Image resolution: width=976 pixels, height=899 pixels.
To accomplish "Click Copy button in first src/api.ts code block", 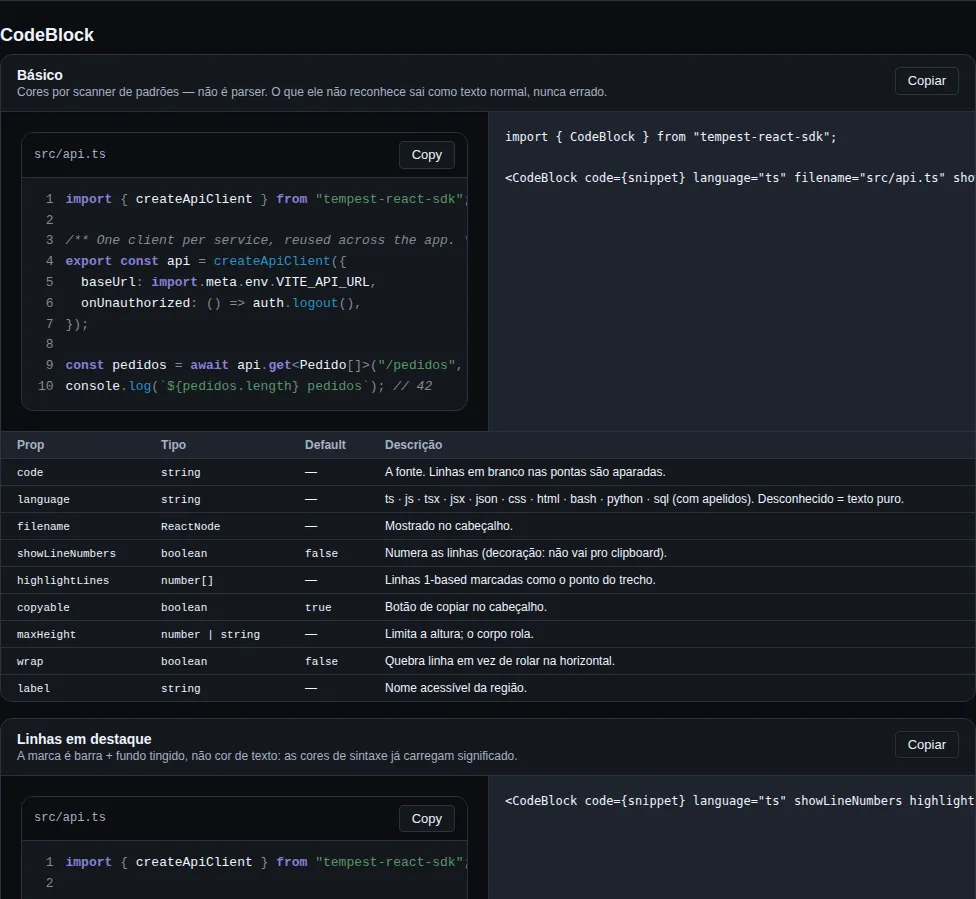I will point(426,155).
